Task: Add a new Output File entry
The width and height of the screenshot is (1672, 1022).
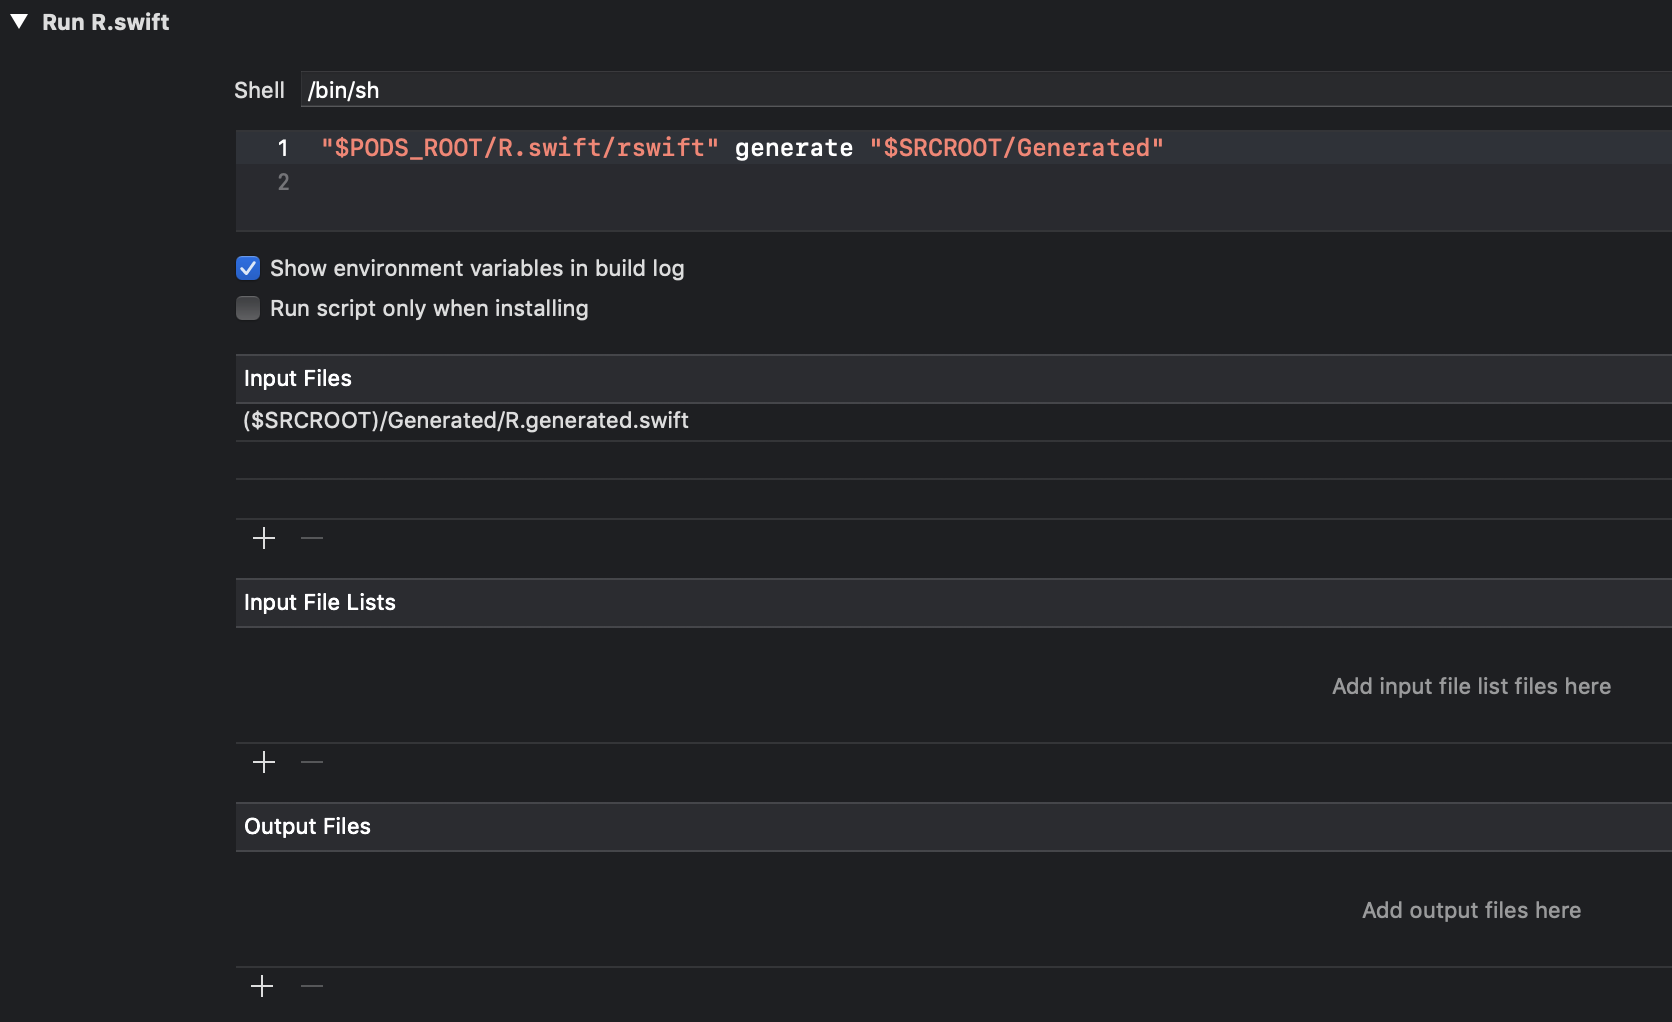Action: point(261,986)
